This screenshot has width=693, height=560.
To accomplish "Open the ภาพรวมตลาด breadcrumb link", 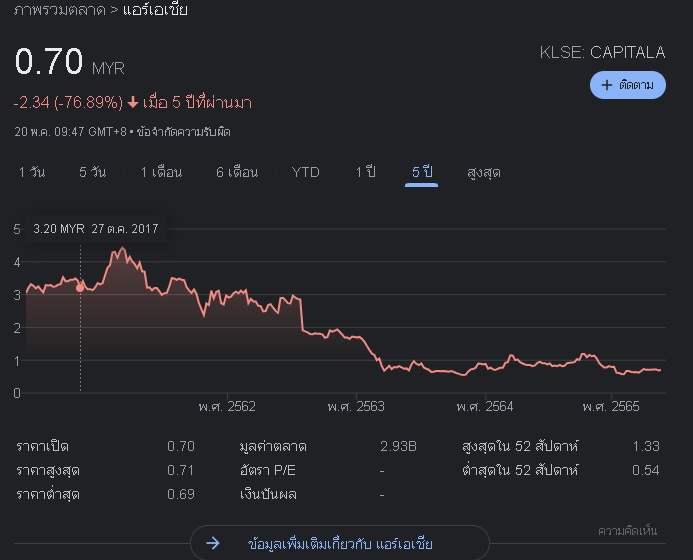I will point(60,10).
